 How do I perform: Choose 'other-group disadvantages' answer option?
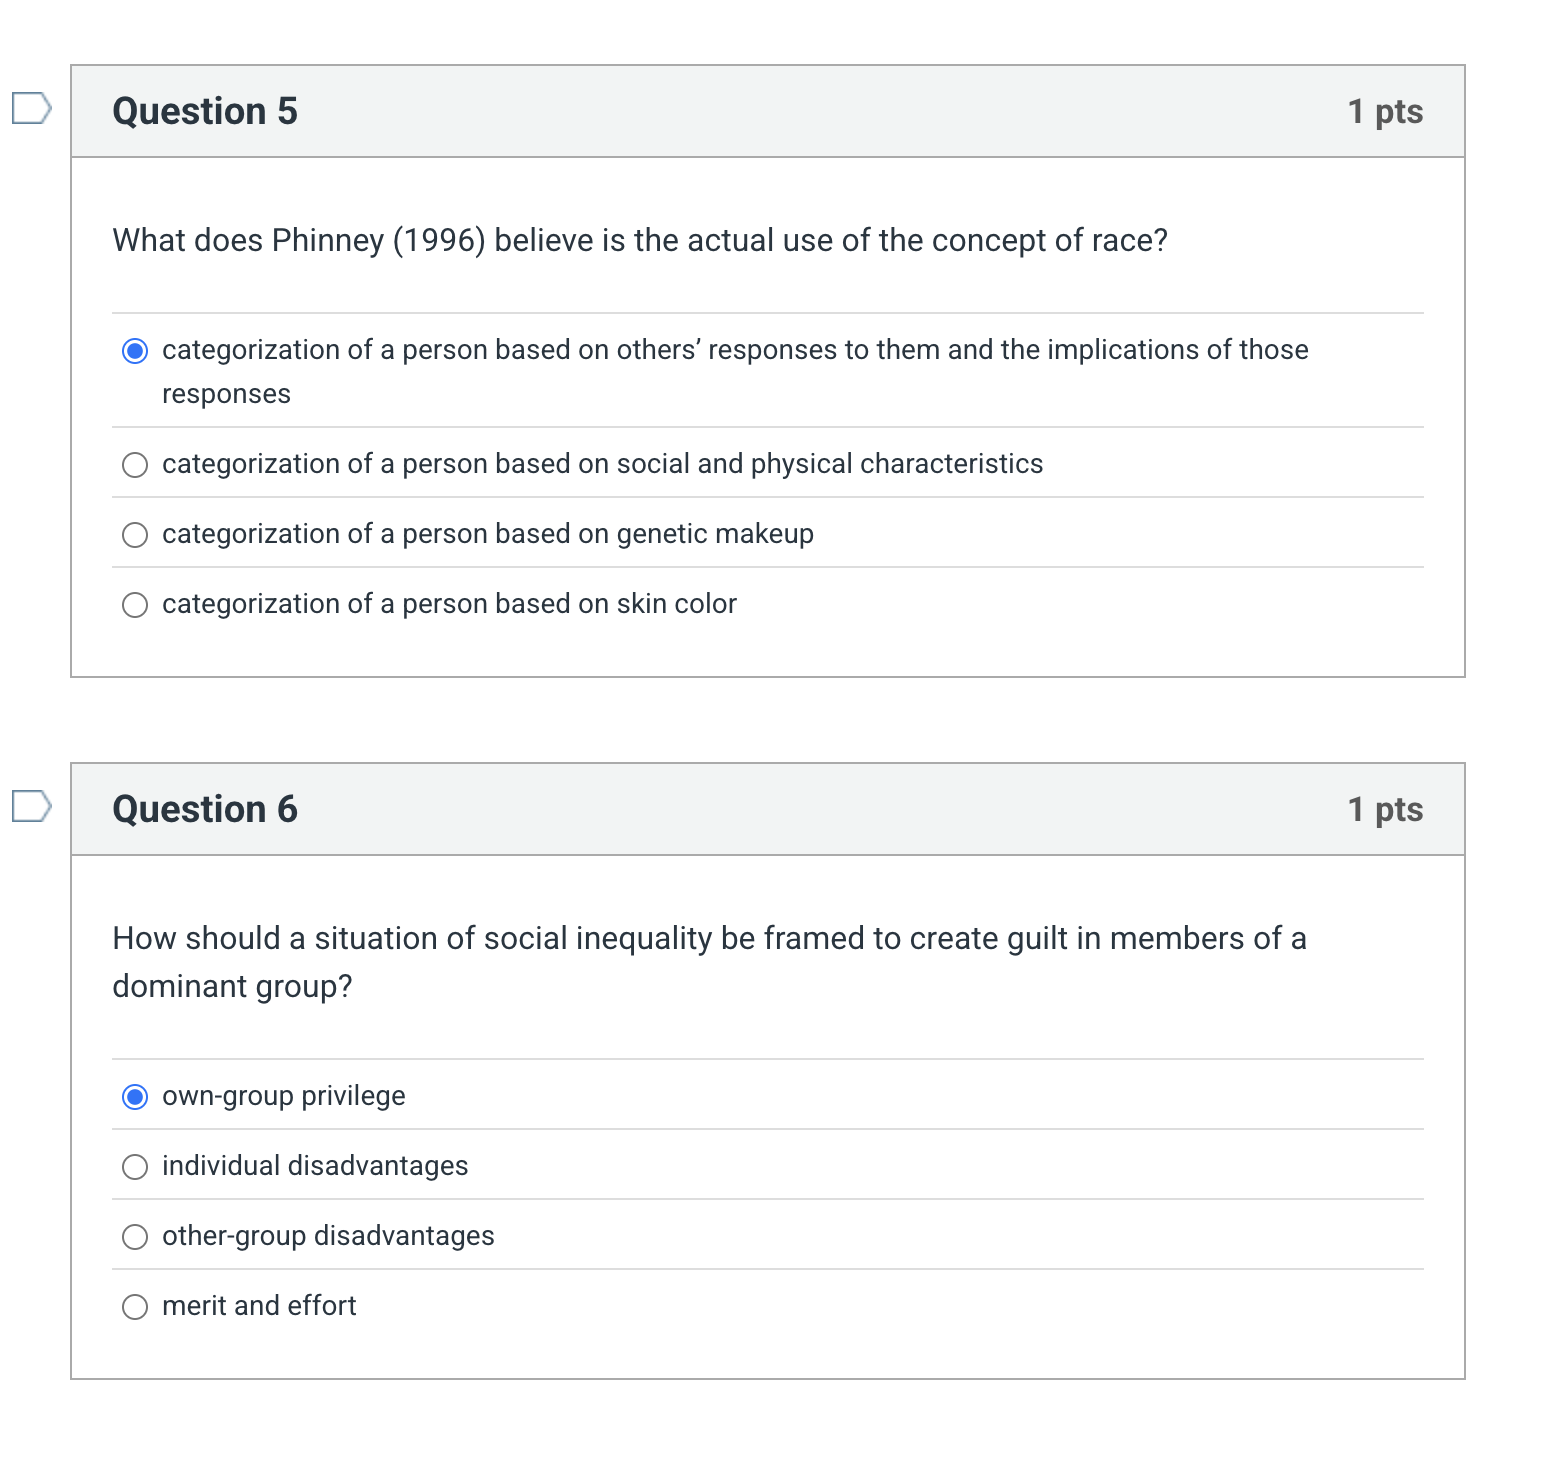point(135,1236)
